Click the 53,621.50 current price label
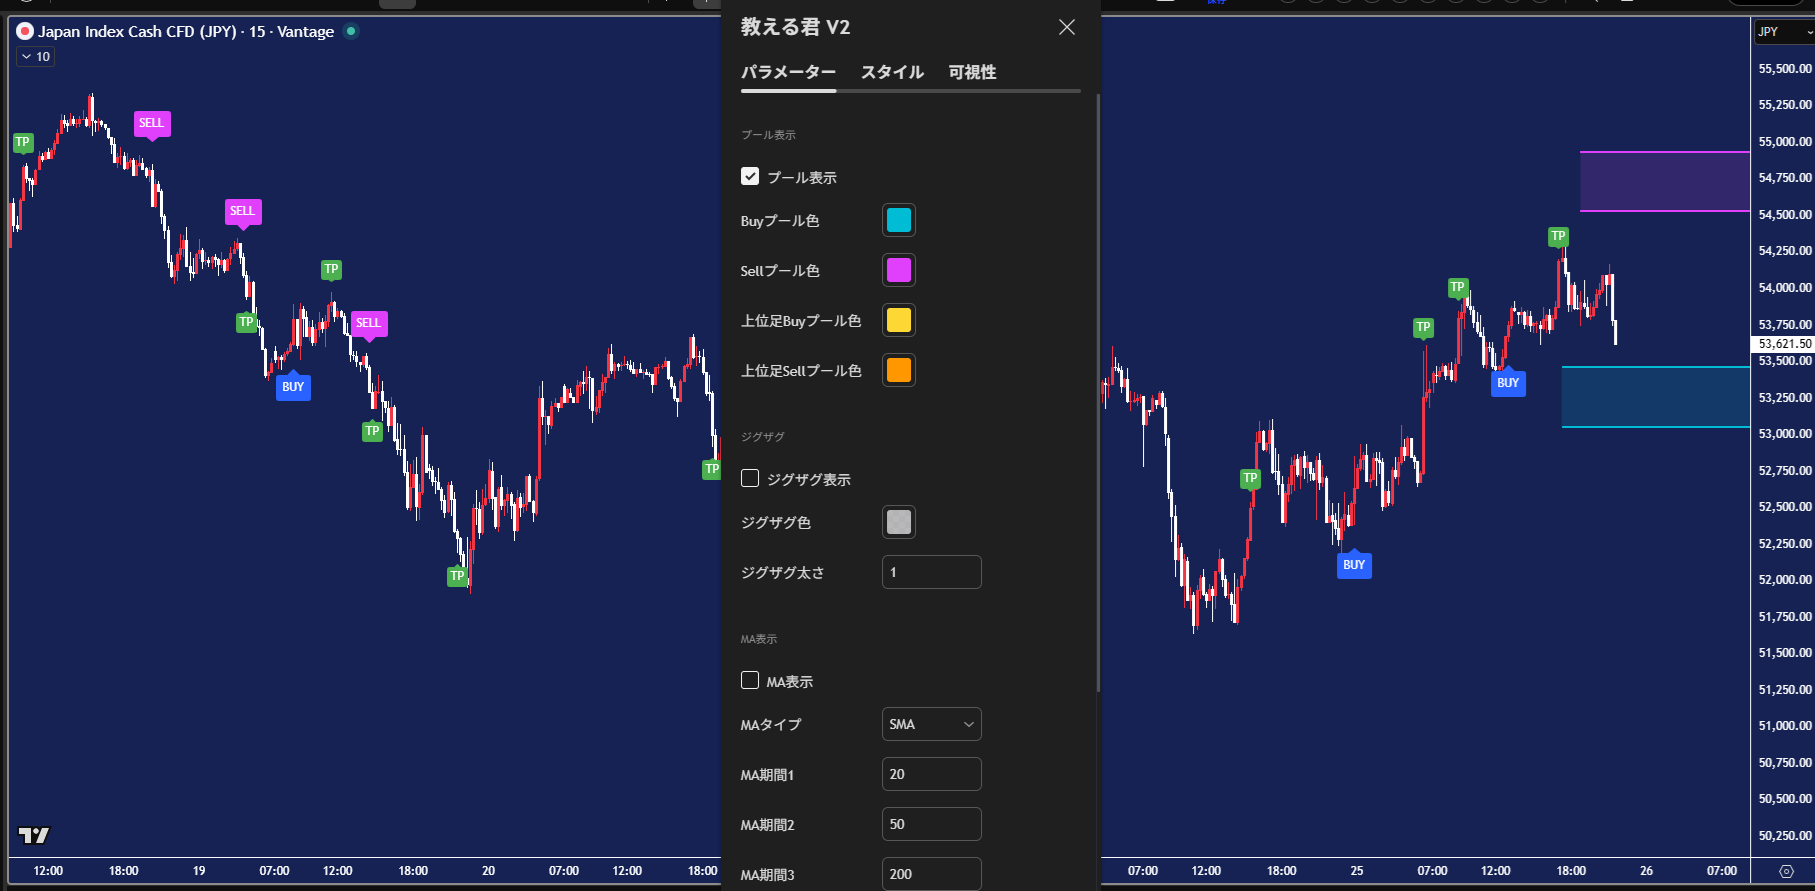 point(1784,343)
